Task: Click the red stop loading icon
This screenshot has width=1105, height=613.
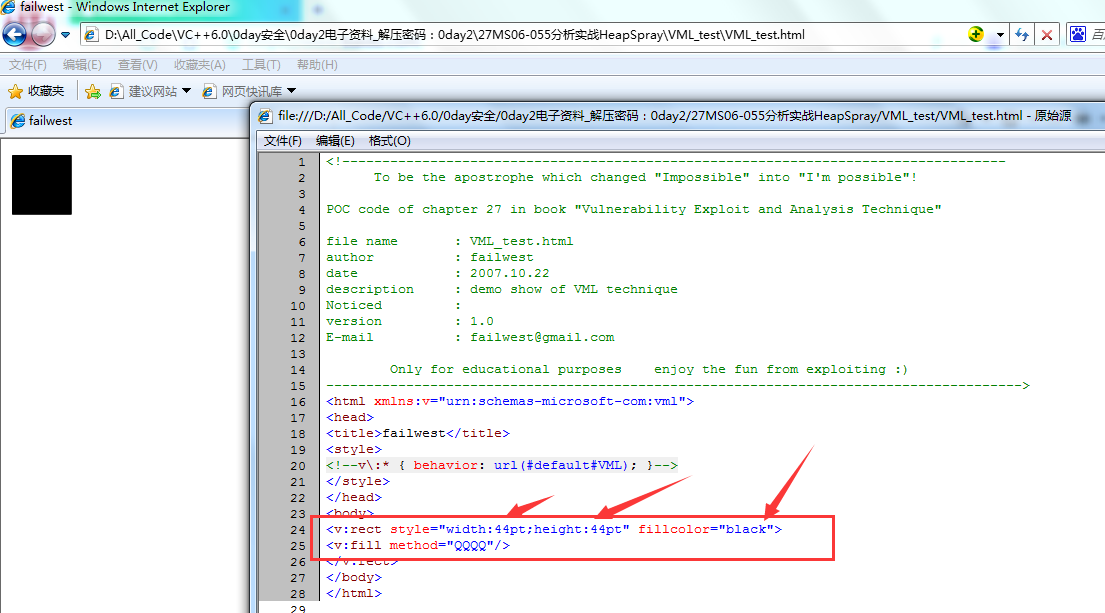Action: pos(1047,35)
